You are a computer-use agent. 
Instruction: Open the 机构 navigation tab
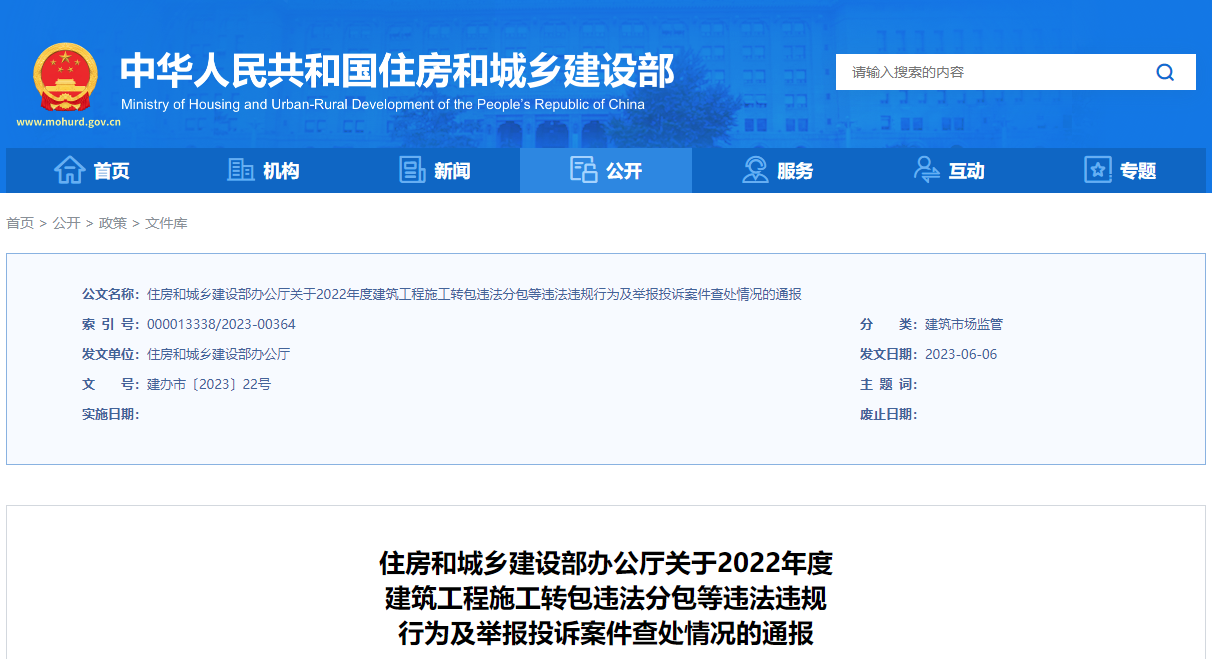(263, 170)
